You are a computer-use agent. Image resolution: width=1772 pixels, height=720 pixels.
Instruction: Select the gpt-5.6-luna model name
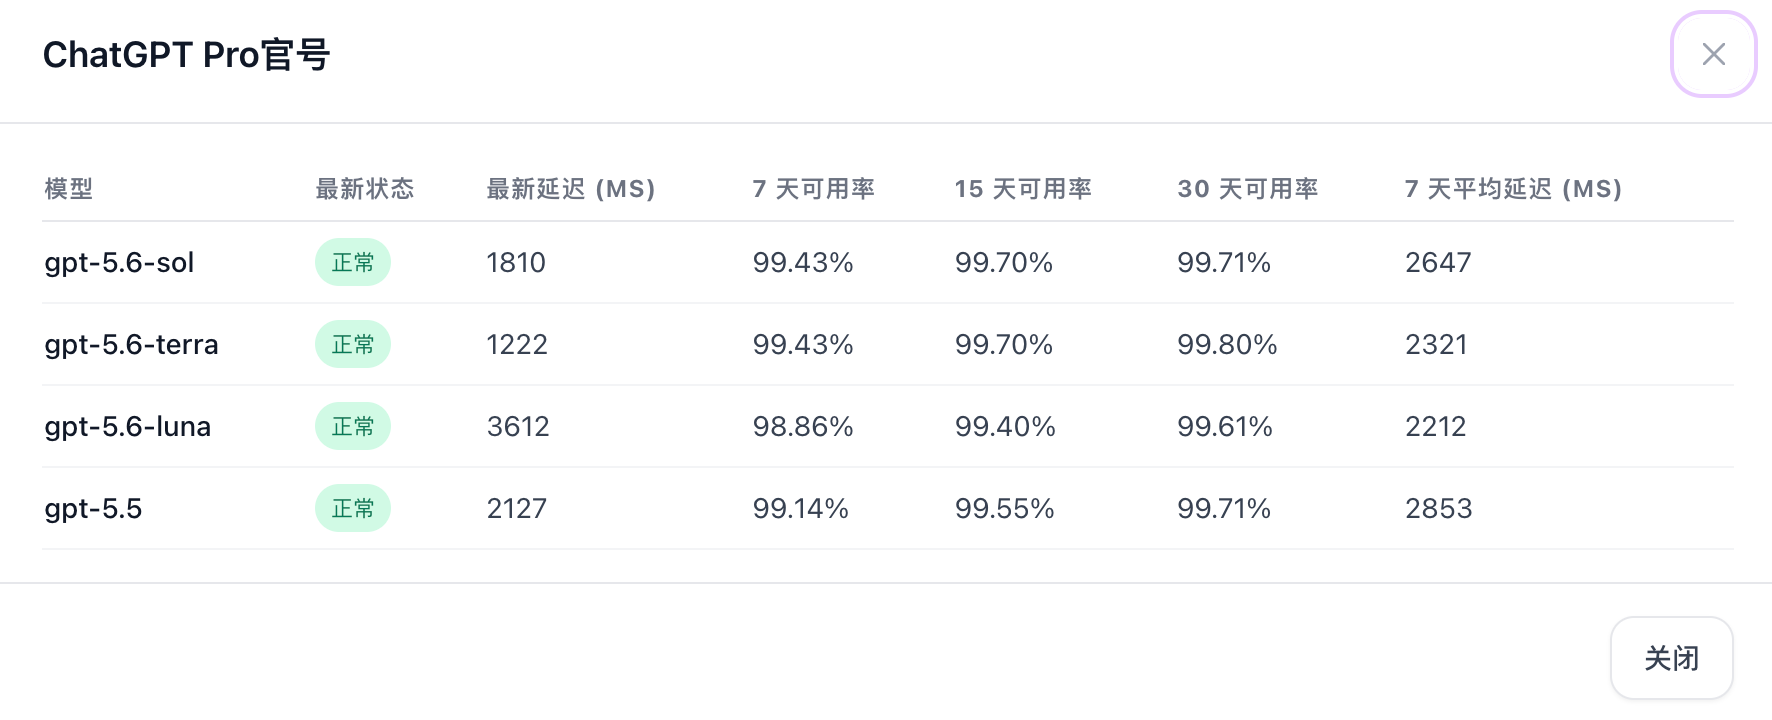pyautogui.click(x=127, y=427)
